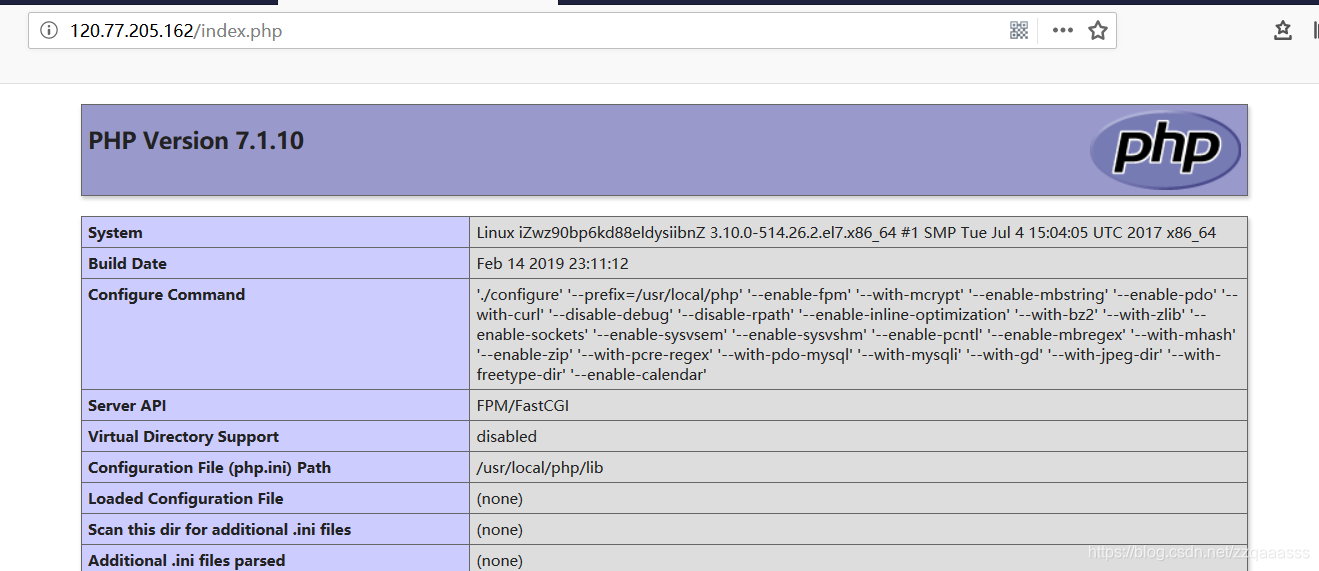This screenshot has height=571, width=1319.
Task: Select the Build Date label
Action: tap(127, 264)
